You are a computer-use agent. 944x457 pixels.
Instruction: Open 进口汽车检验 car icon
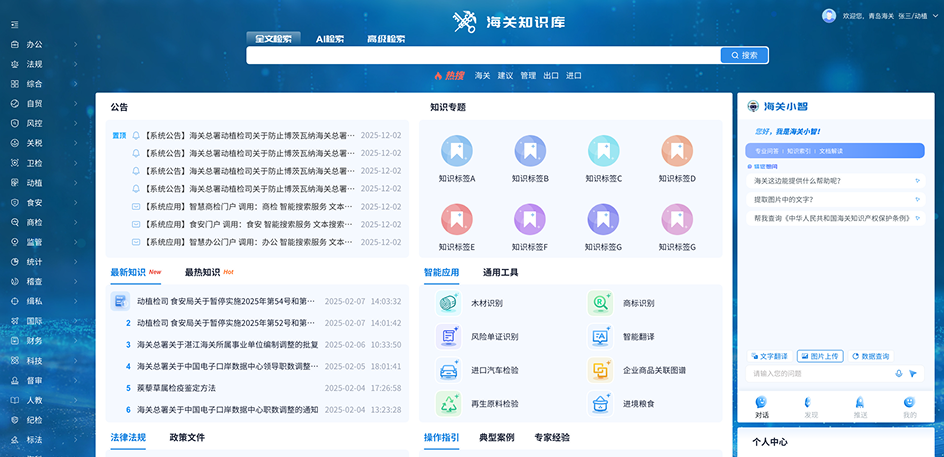[x=448, y=370]
